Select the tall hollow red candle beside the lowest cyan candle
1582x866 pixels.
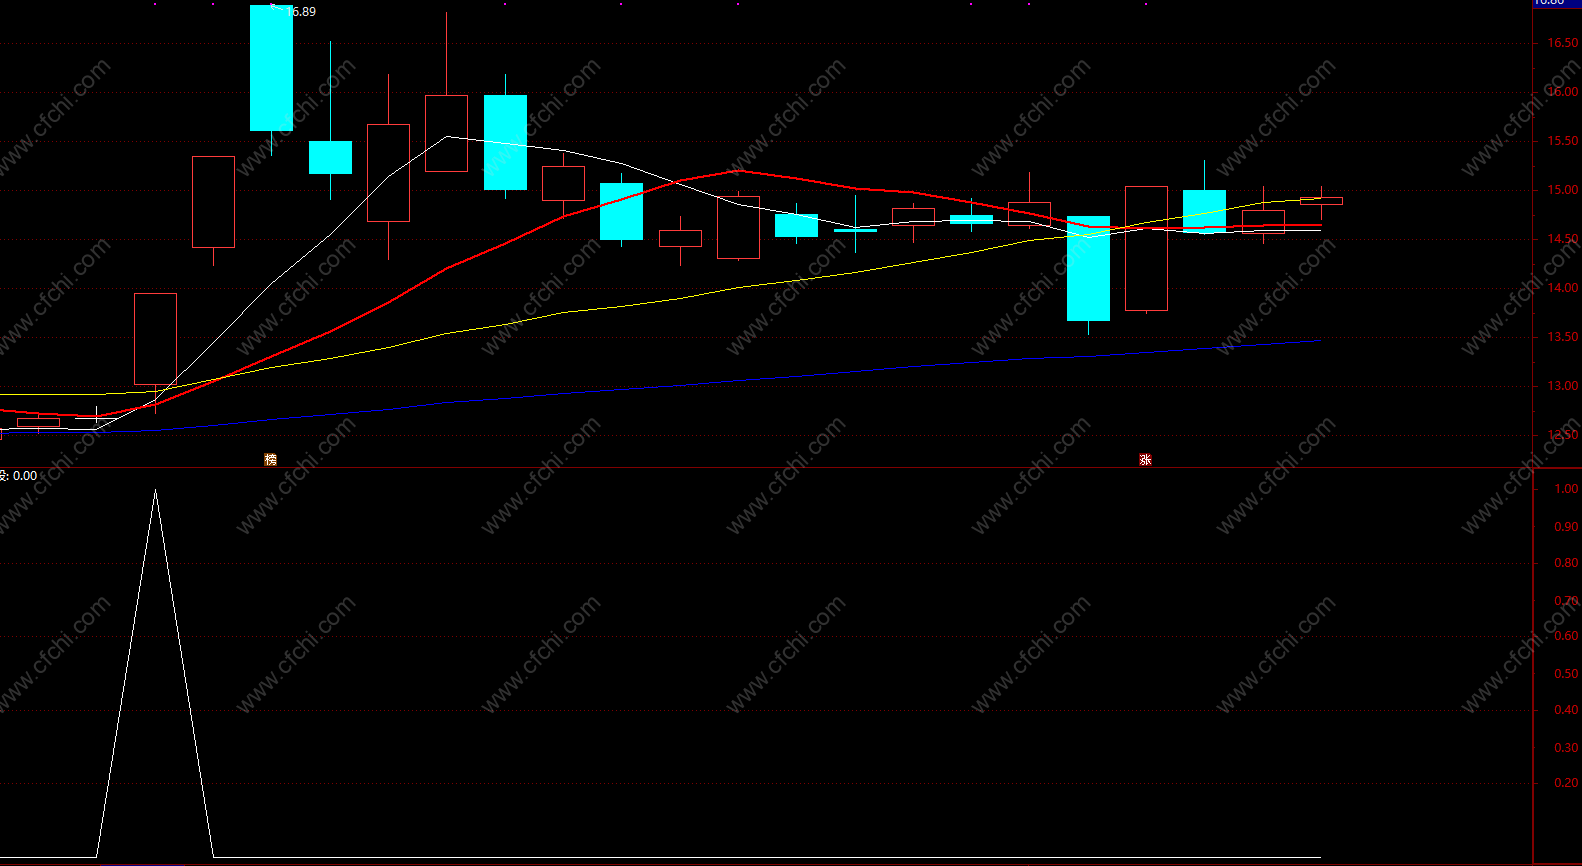point(1146,248)
